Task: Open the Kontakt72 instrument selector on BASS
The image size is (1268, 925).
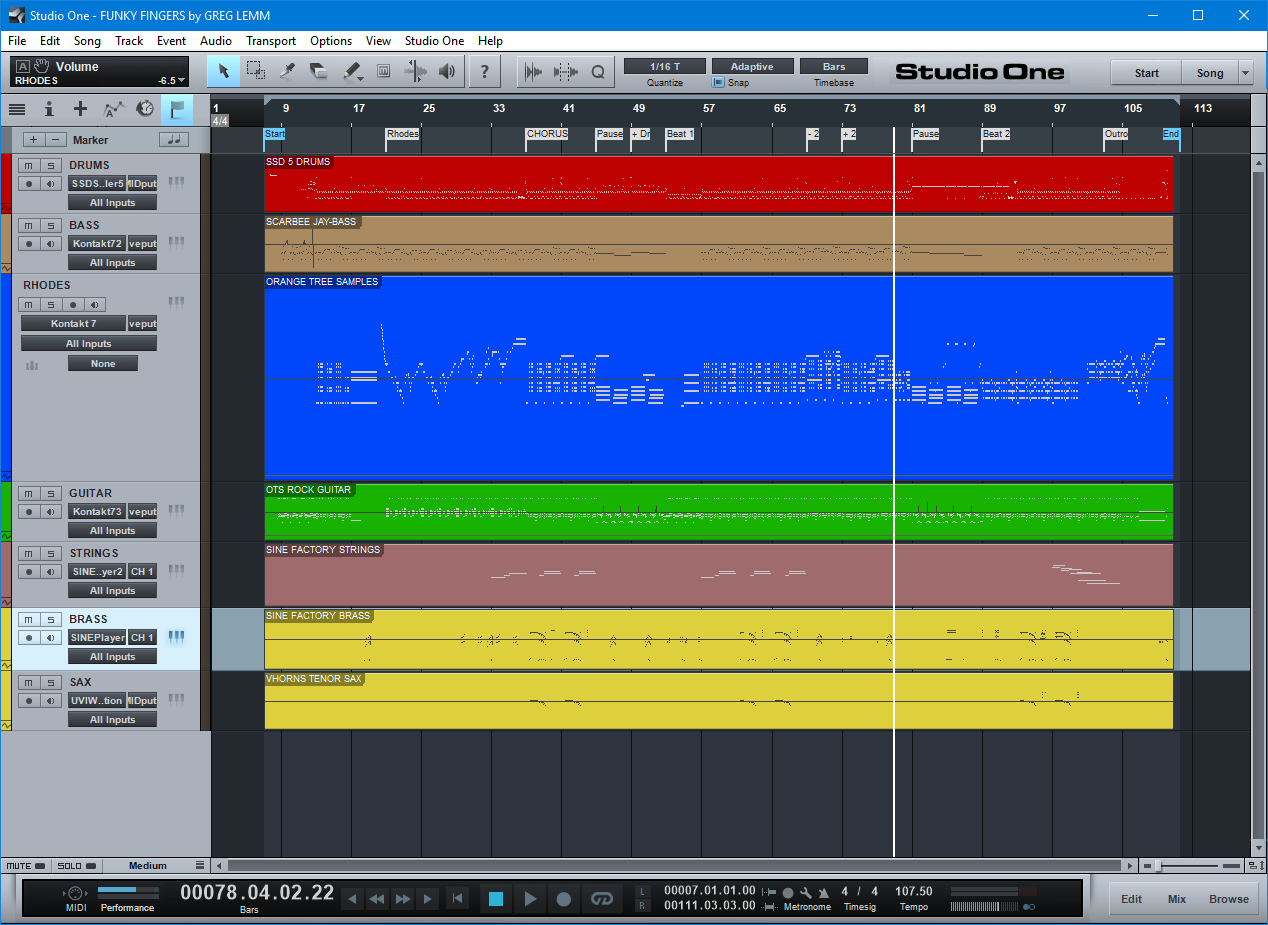Action: click(x=97, y=244)
